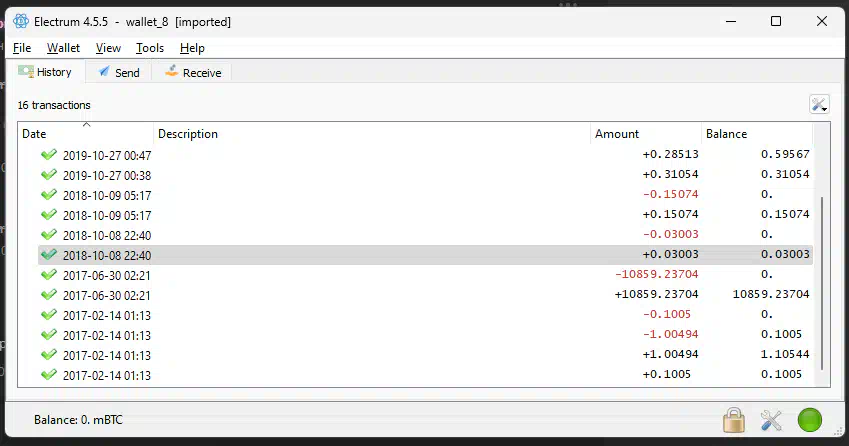Screen dimensions: 849x446
Task: Click the Electrum logo in title bar
Action: coord(21,22)
